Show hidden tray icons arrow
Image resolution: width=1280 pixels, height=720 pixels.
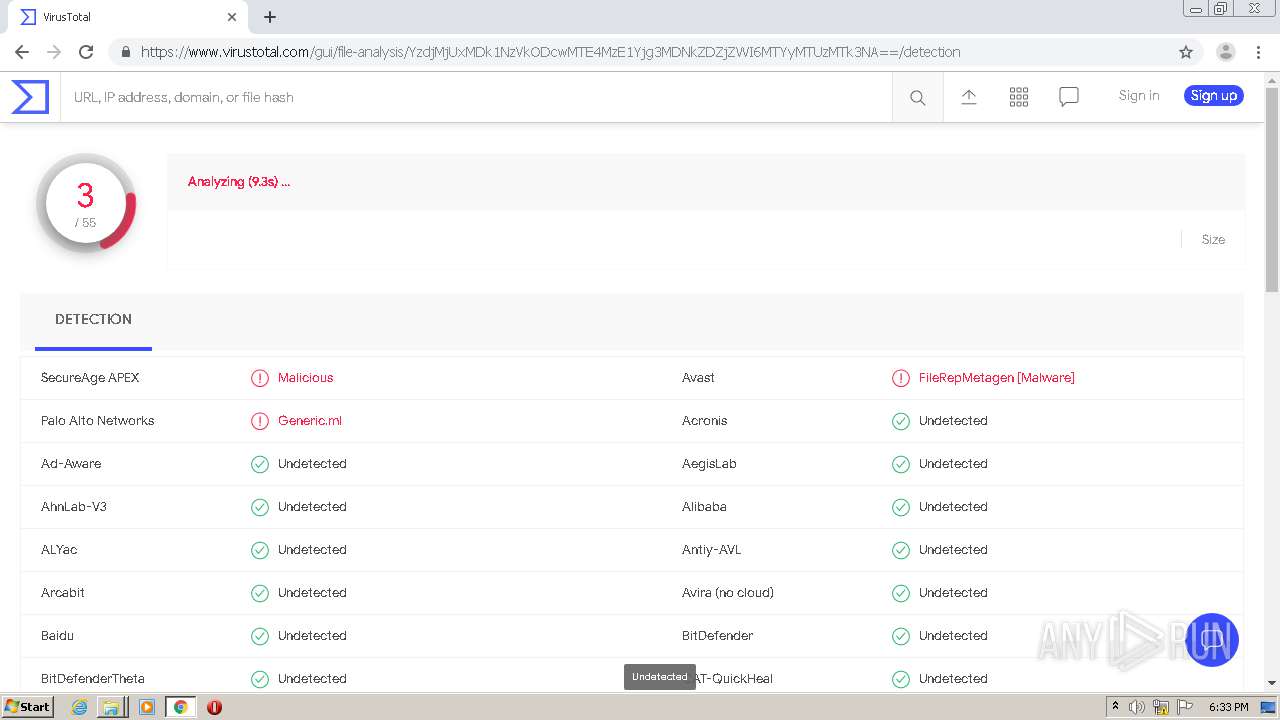tap(1115, 707)
